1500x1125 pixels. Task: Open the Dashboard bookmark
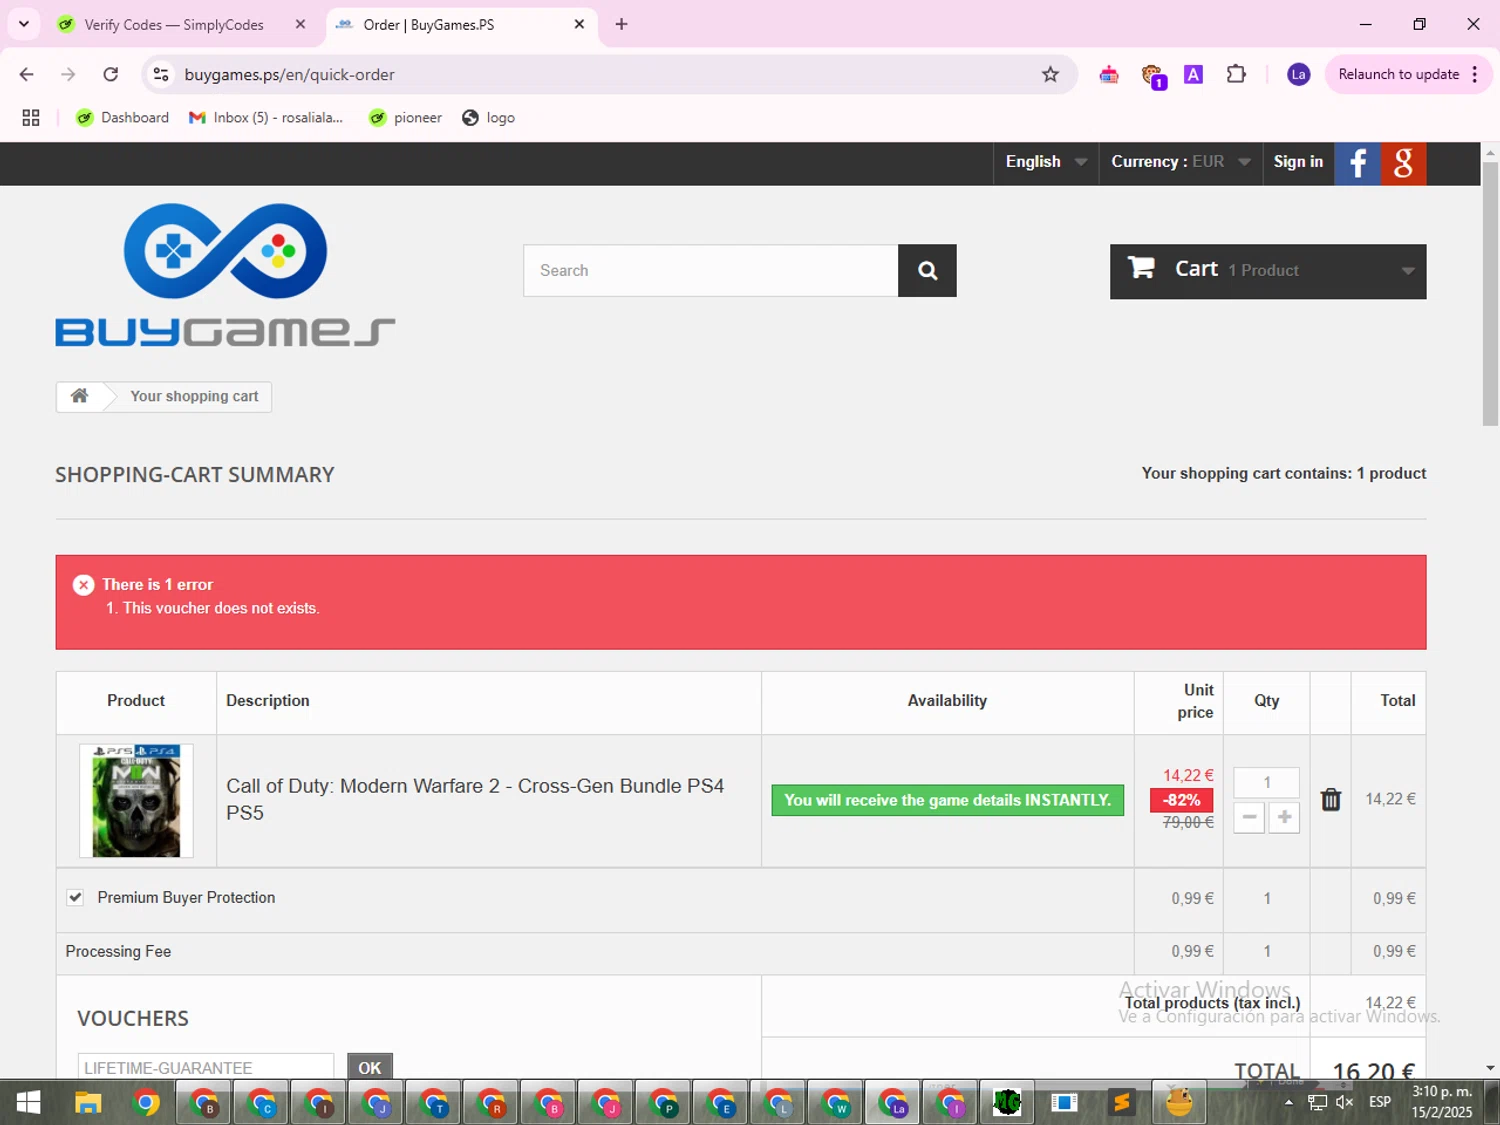[123, 118]
